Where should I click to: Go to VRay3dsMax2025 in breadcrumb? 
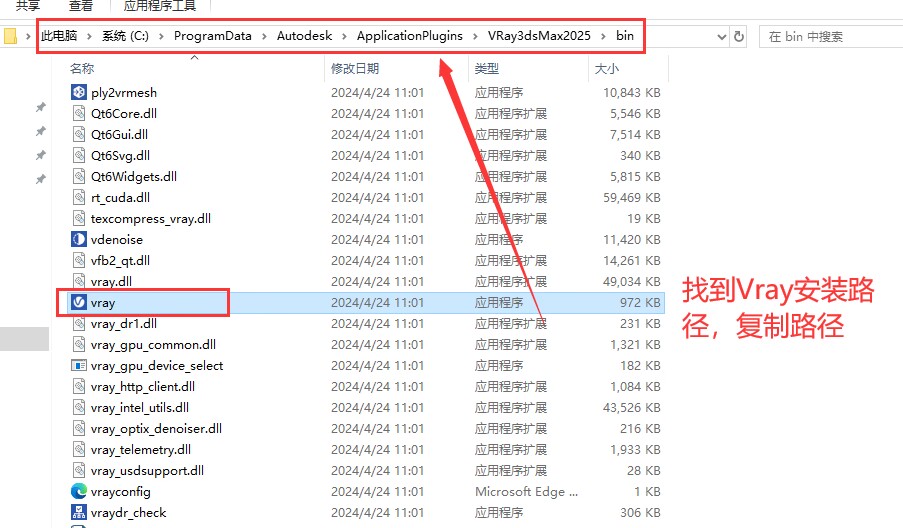(x=539, y=36)
